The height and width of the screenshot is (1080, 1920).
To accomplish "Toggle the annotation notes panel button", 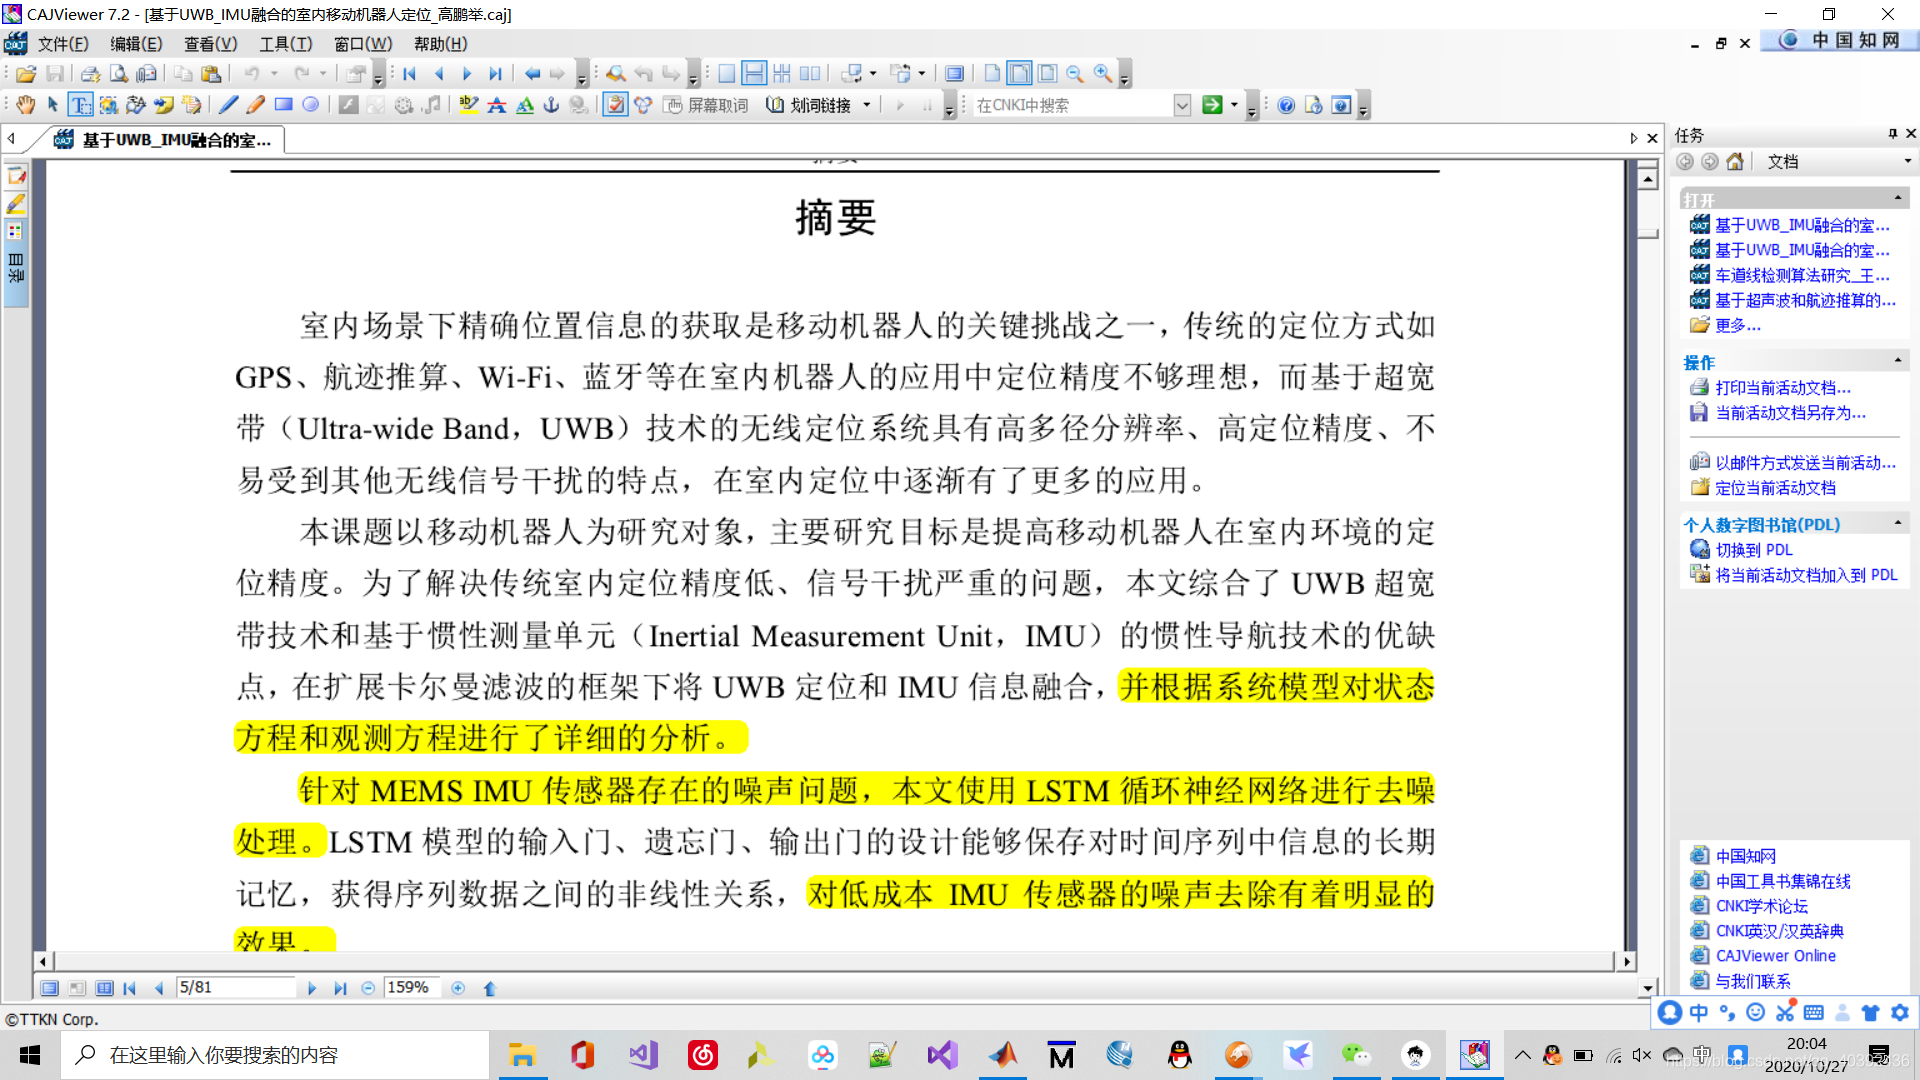I will (x=17, y=177).
